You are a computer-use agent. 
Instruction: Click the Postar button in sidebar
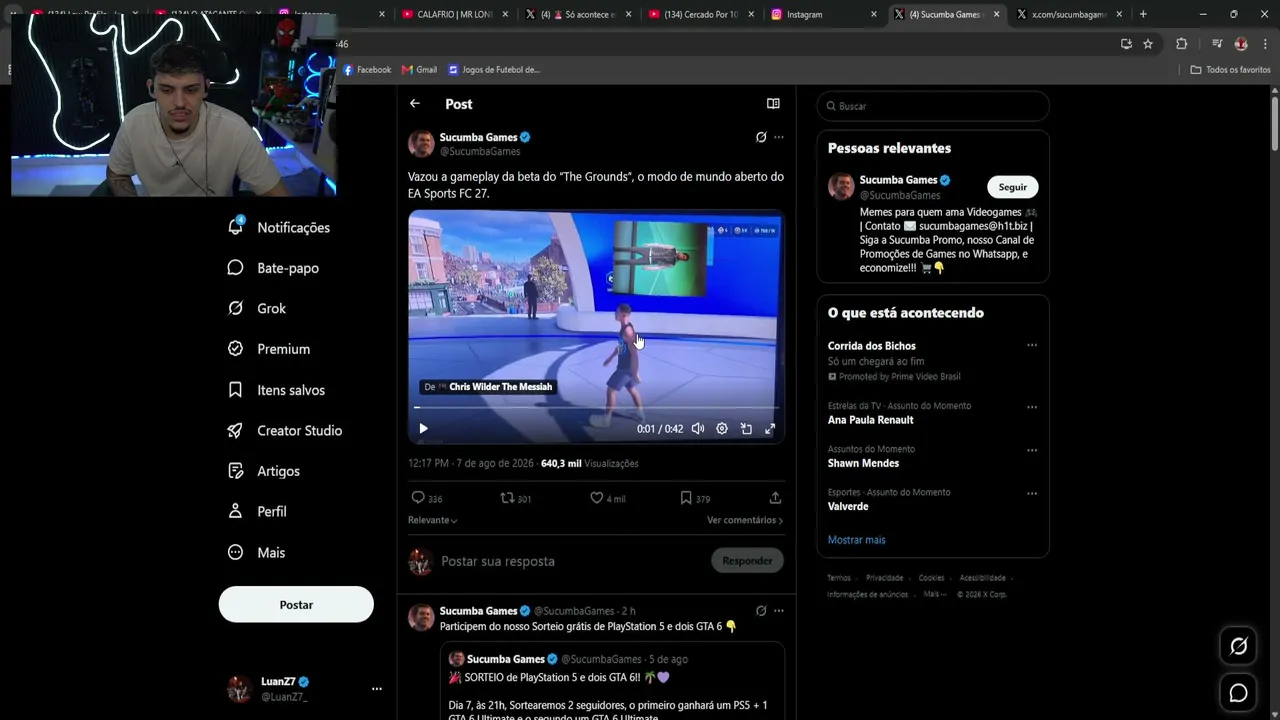(x=296, y=605)
